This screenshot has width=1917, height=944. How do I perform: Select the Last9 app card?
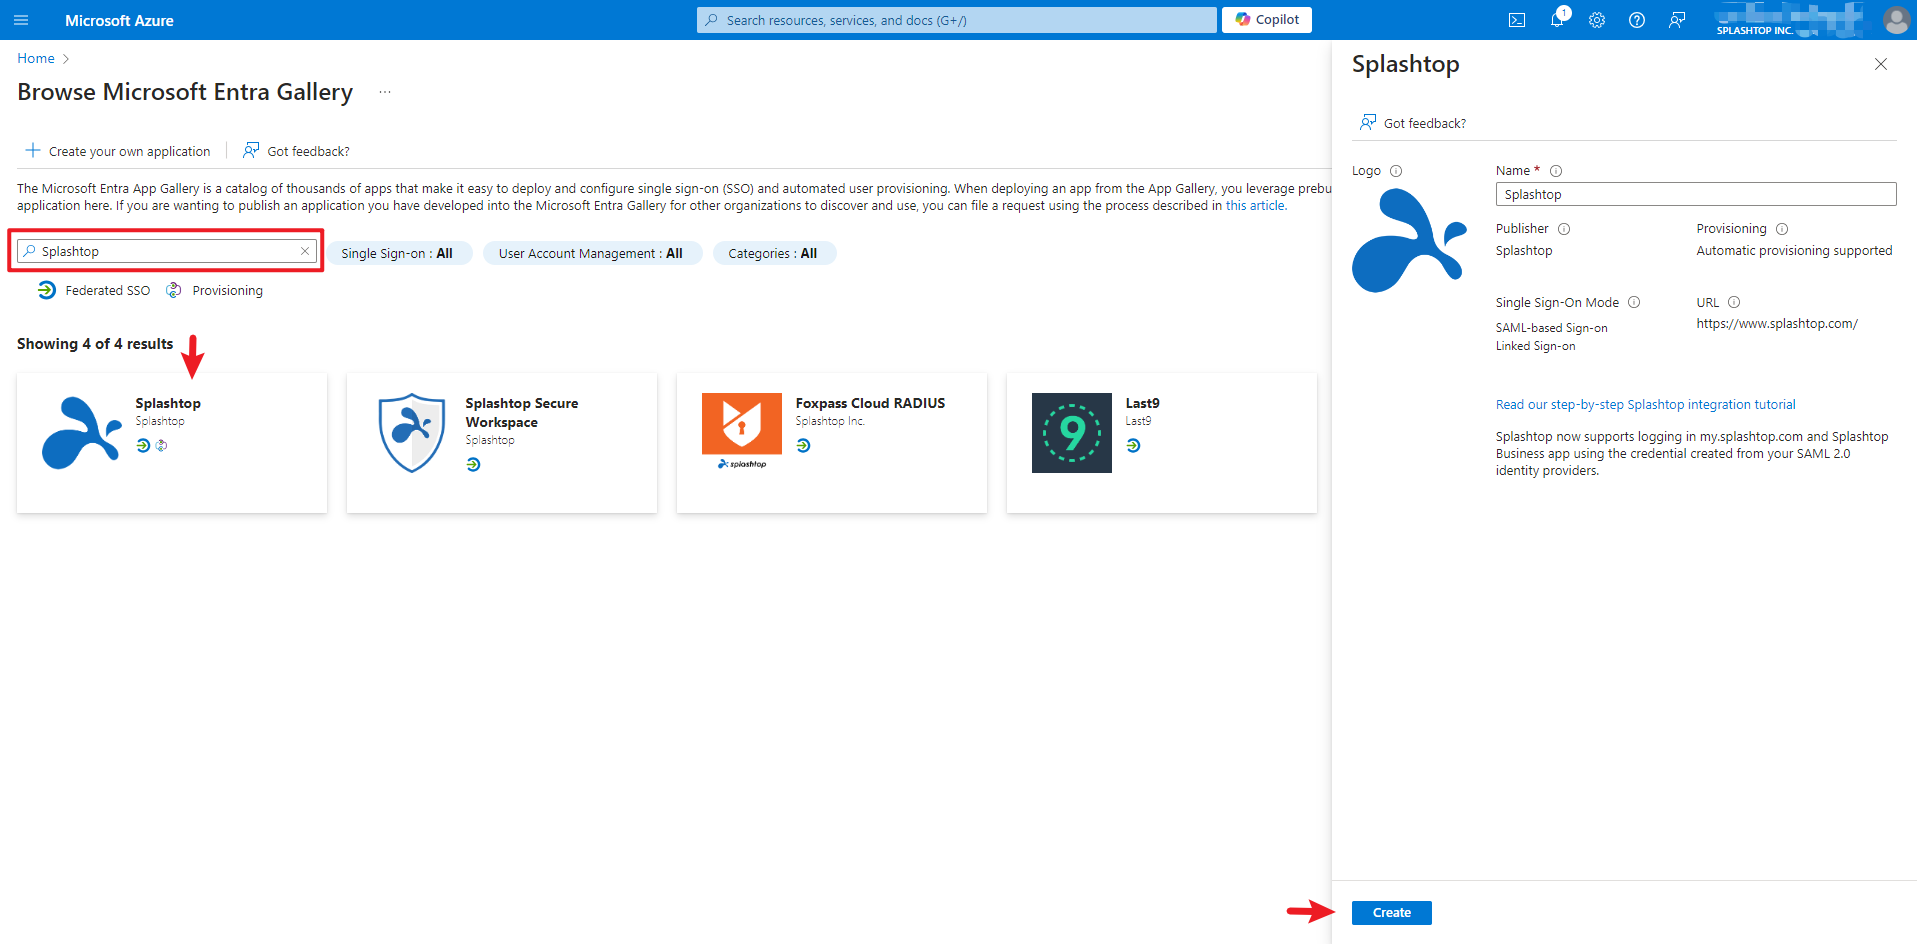[x=1162, y=443]
